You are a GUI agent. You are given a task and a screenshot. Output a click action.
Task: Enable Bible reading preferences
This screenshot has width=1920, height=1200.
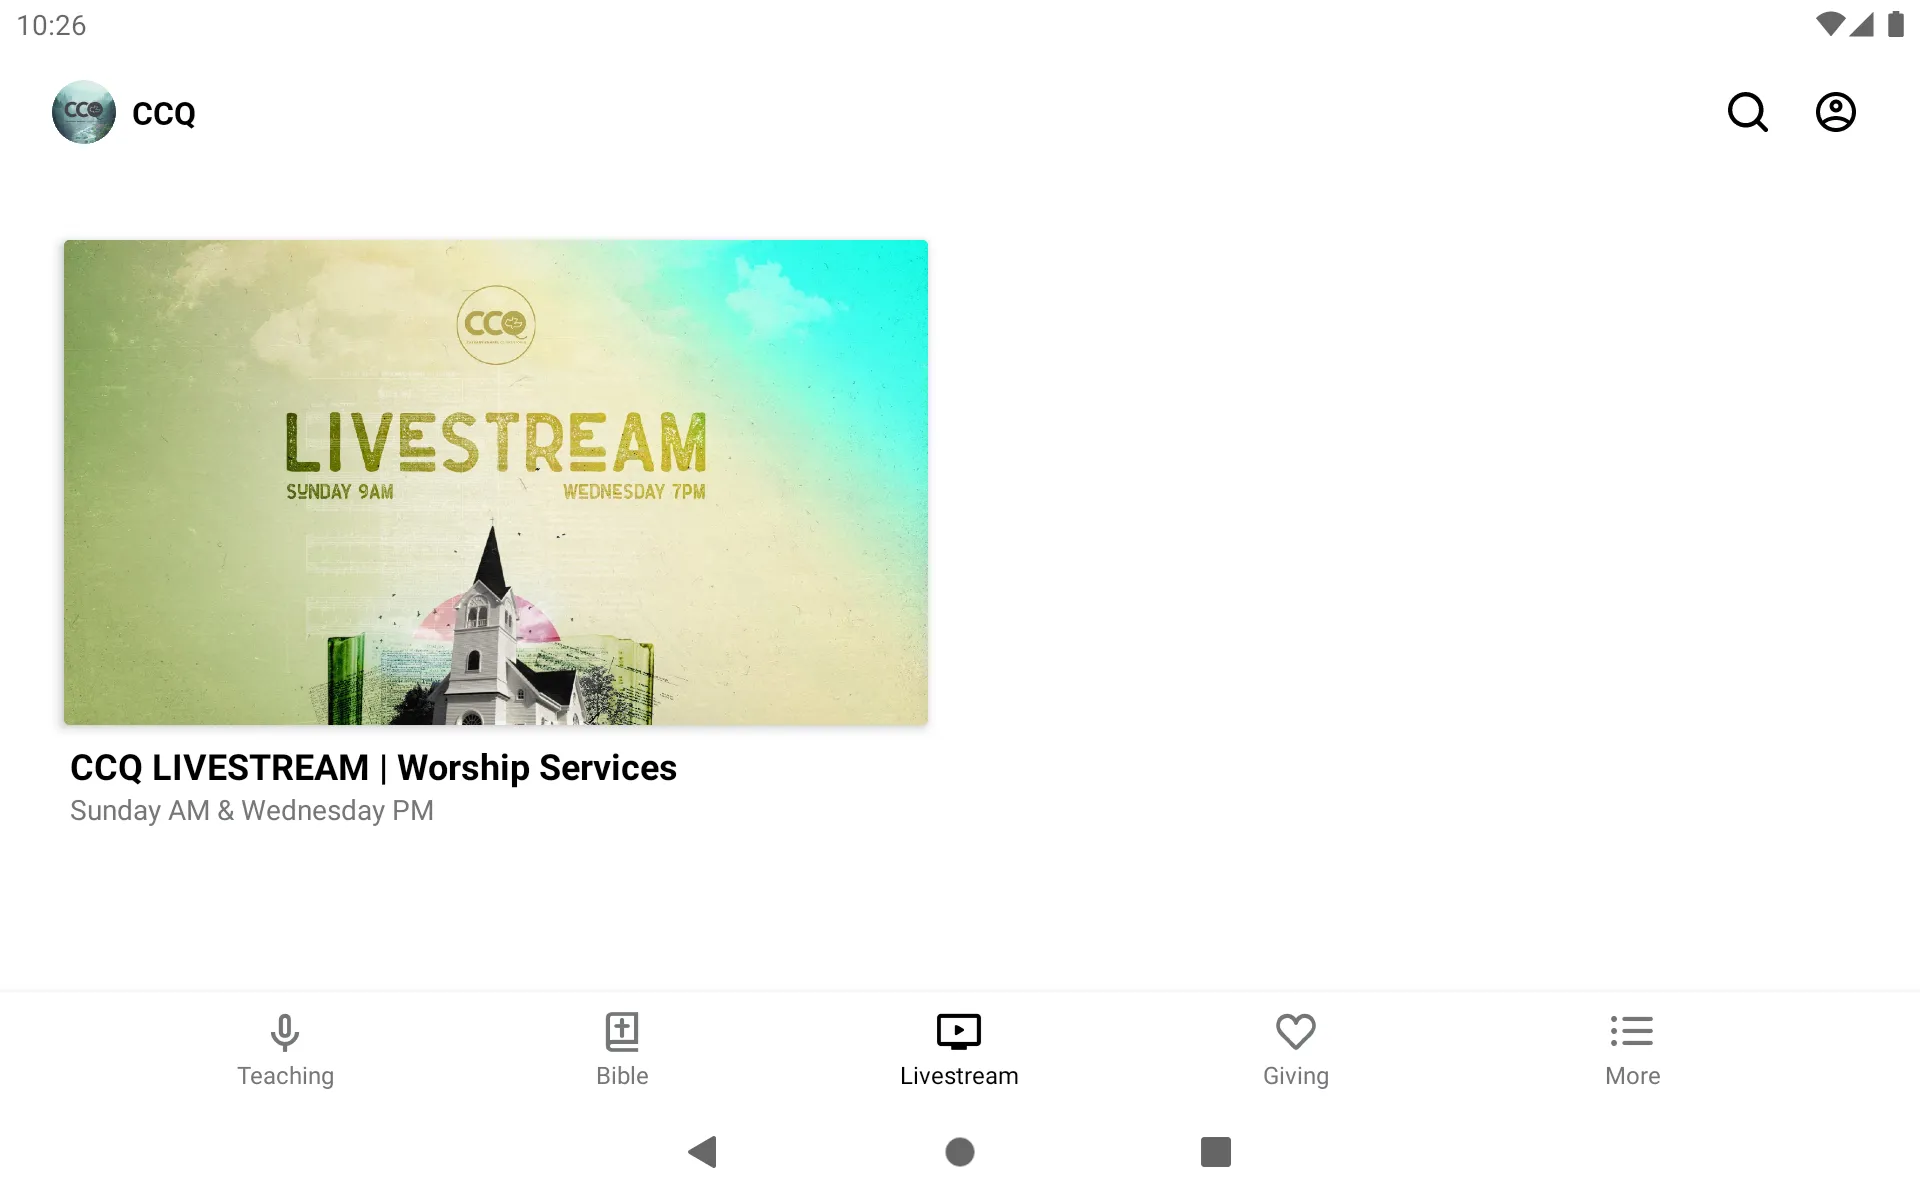tap(622, 1047)
